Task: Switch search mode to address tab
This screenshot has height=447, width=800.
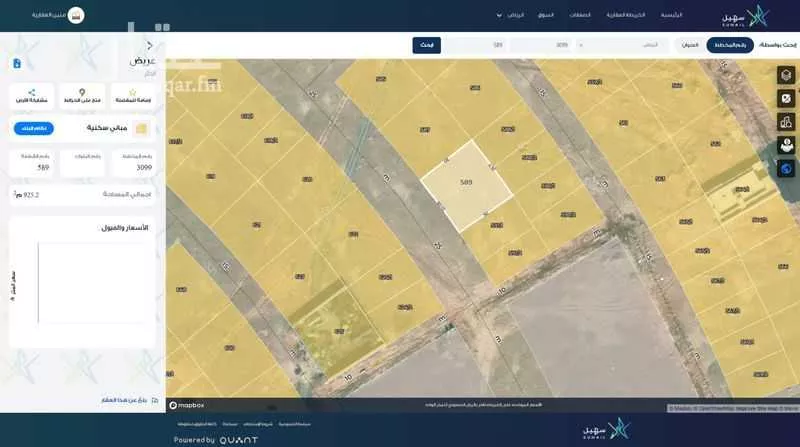Action: click(690, 45)
